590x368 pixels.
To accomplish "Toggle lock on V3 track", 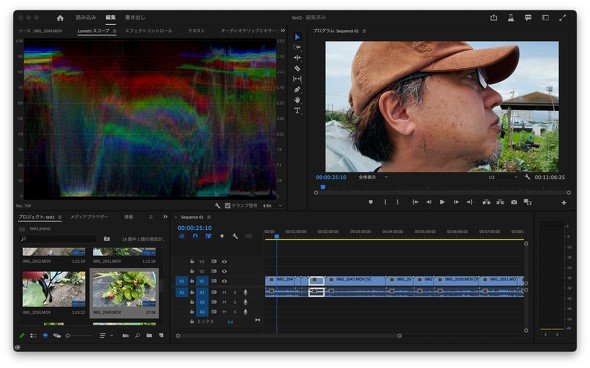I will point(192,262).
